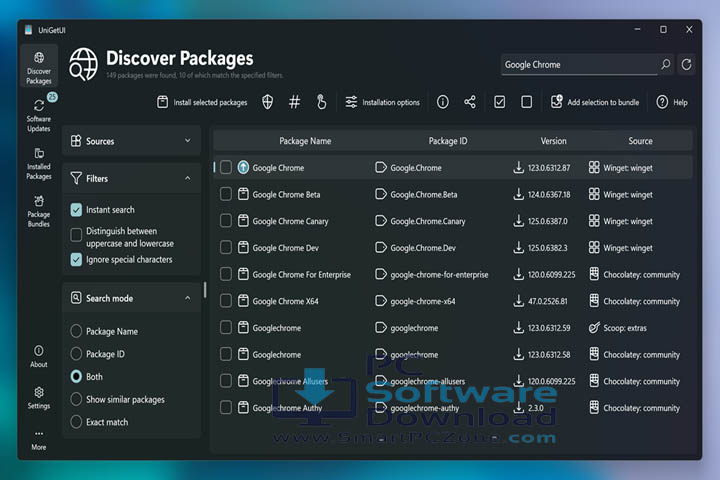The image size is (720, 480).
Task: Click the Googlechrome Allusers row checkbox
Action: pyautogui.click(x=225, y=381)
